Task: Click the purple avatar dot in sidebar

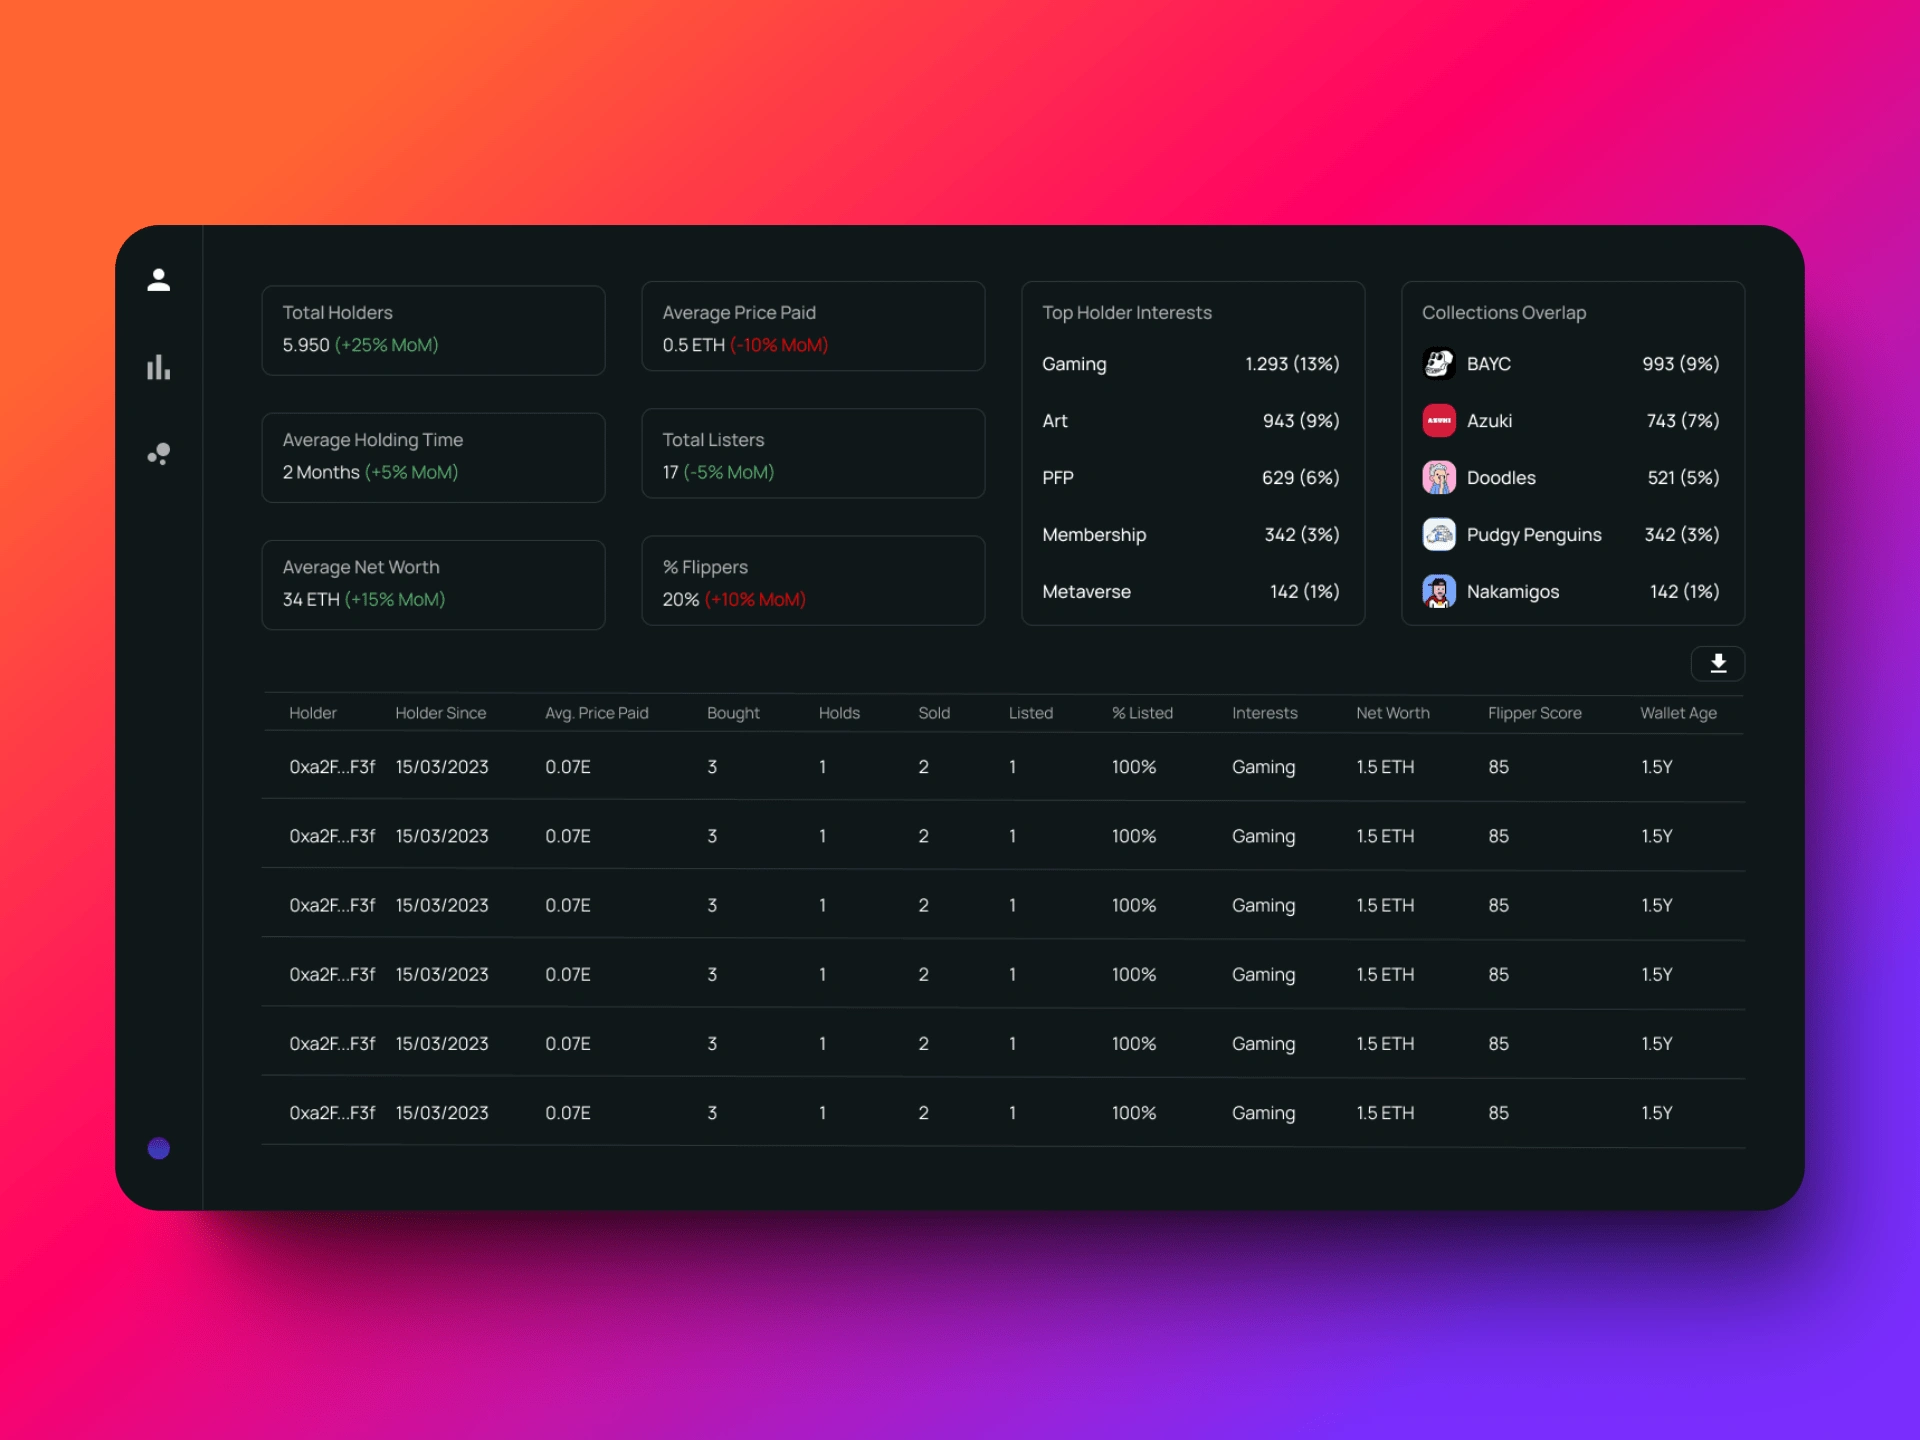Action: [x=158, y=1148]
